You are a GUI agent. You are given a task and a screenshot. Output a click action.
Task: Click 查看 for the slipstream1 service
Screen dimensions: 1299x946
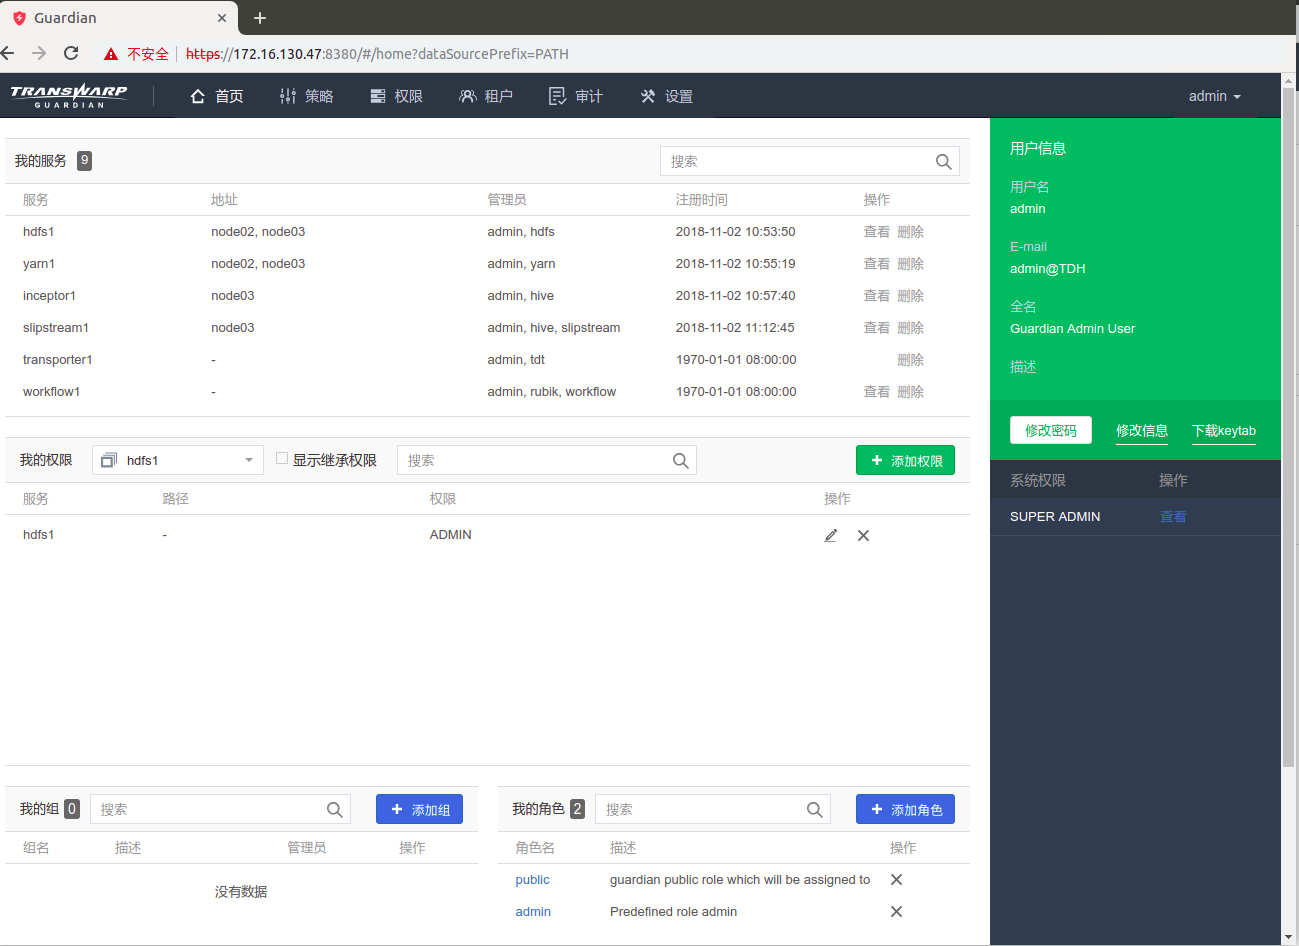coord(877,328)
